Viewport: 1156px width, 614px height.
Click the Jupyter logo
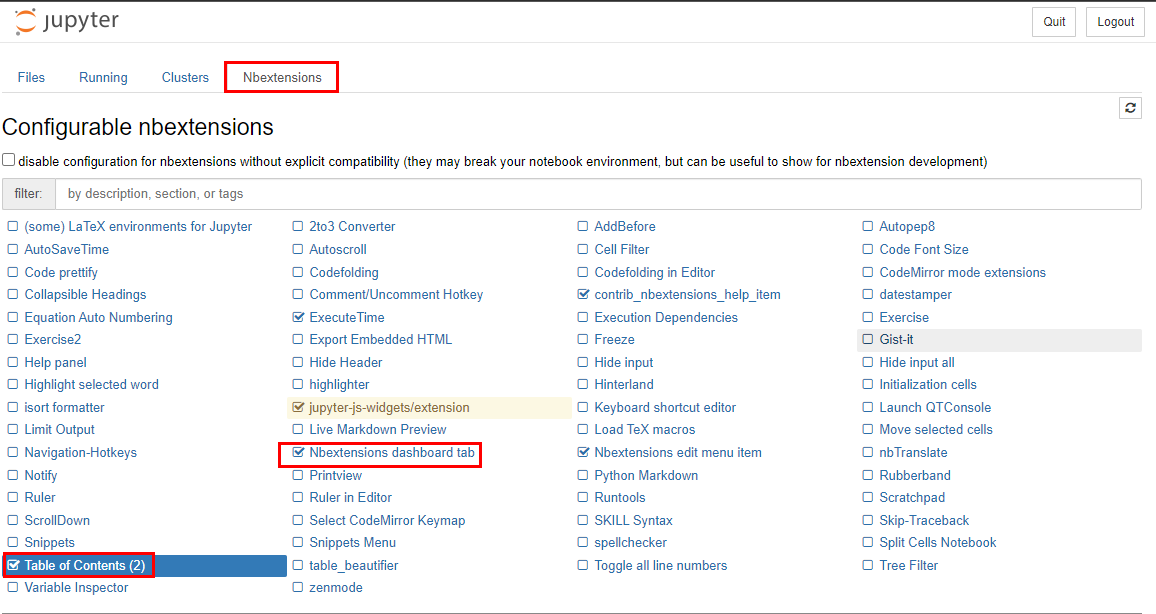tap(66, 21)
